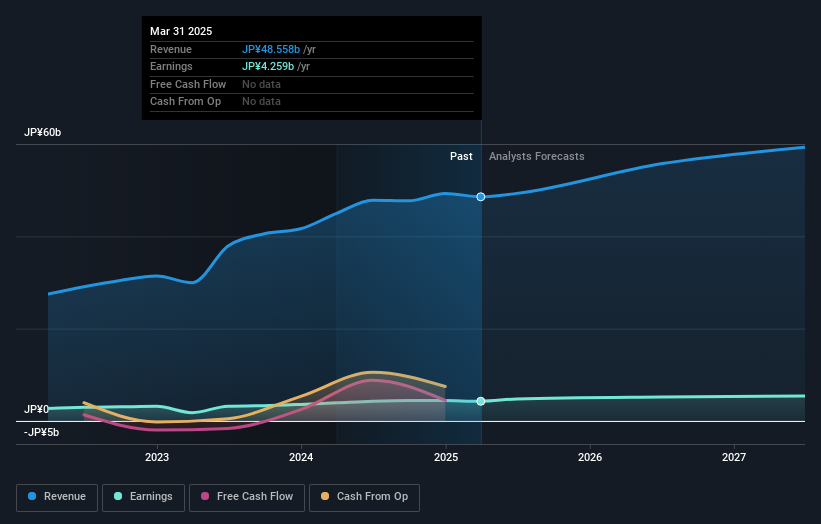Click the JP¥4.259b earnings value
Screen dimensions: 821x524
pos(268,66)
